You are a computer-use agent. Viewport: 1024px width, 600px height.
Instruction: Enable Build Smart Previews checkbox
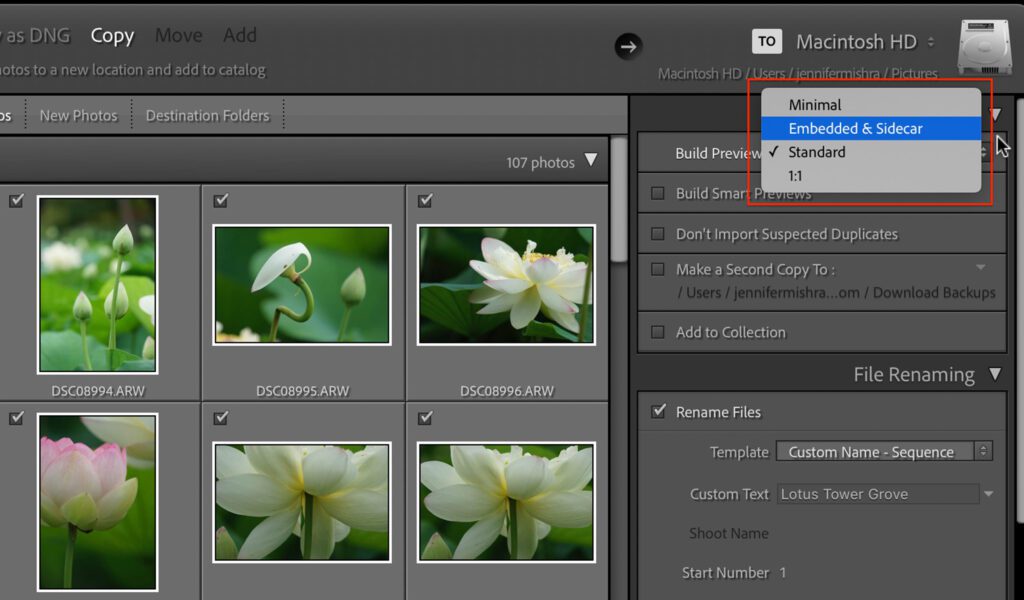658,194
